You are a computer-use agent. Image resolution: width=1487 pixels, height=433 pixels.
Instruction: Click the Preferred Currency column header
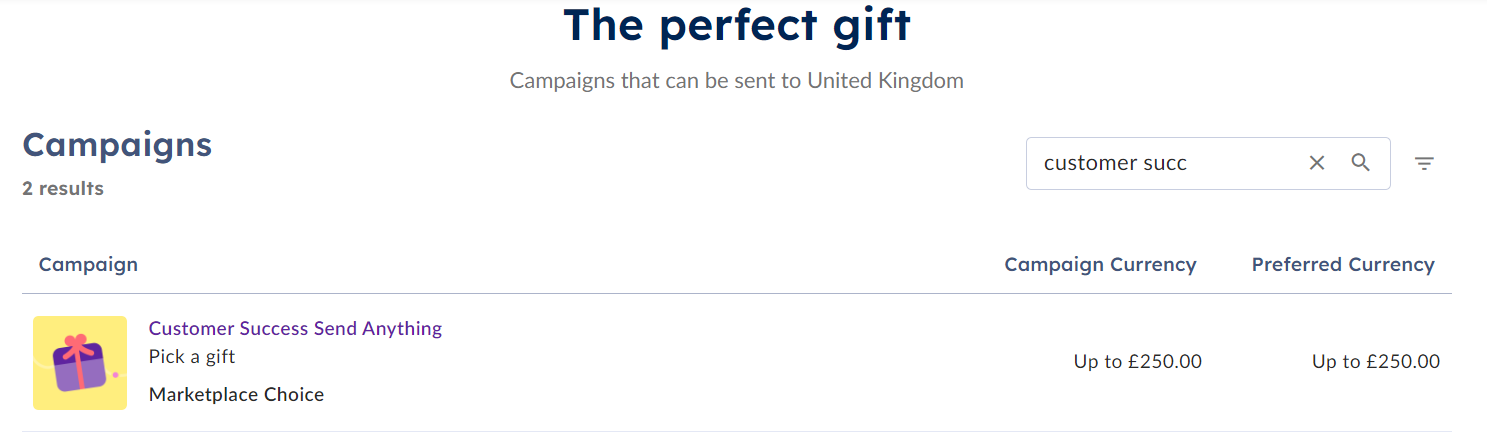pyautogui.click(x=1343, y=265)
